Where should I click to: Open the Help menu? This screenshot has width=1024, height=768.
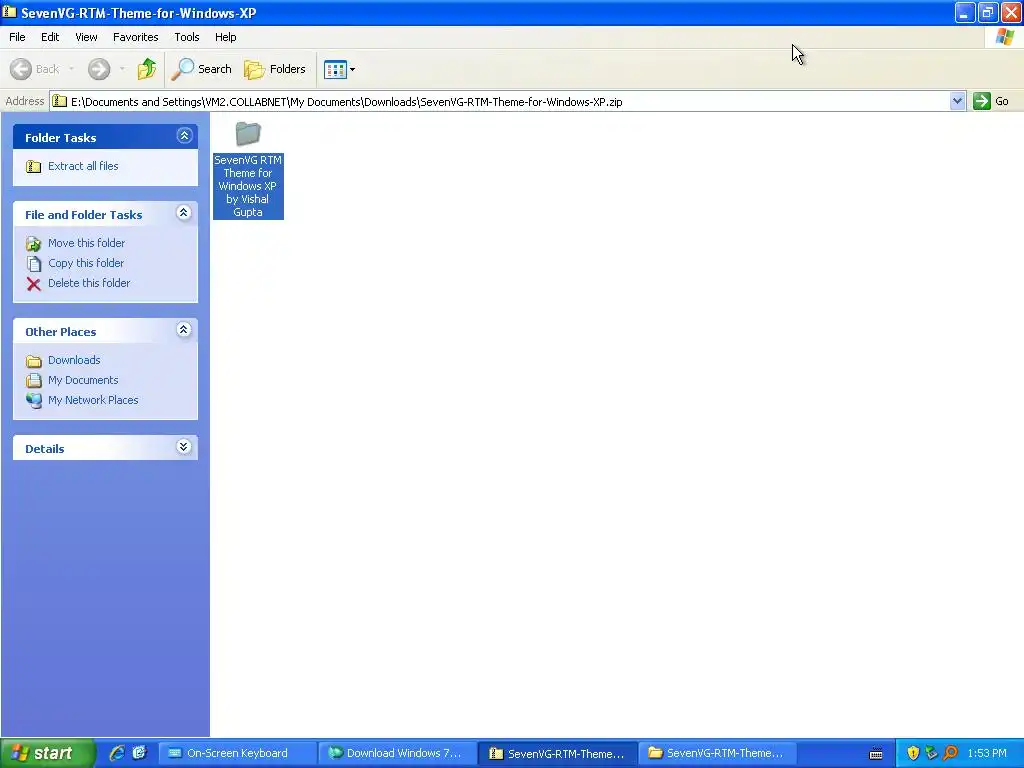point(225,37)
